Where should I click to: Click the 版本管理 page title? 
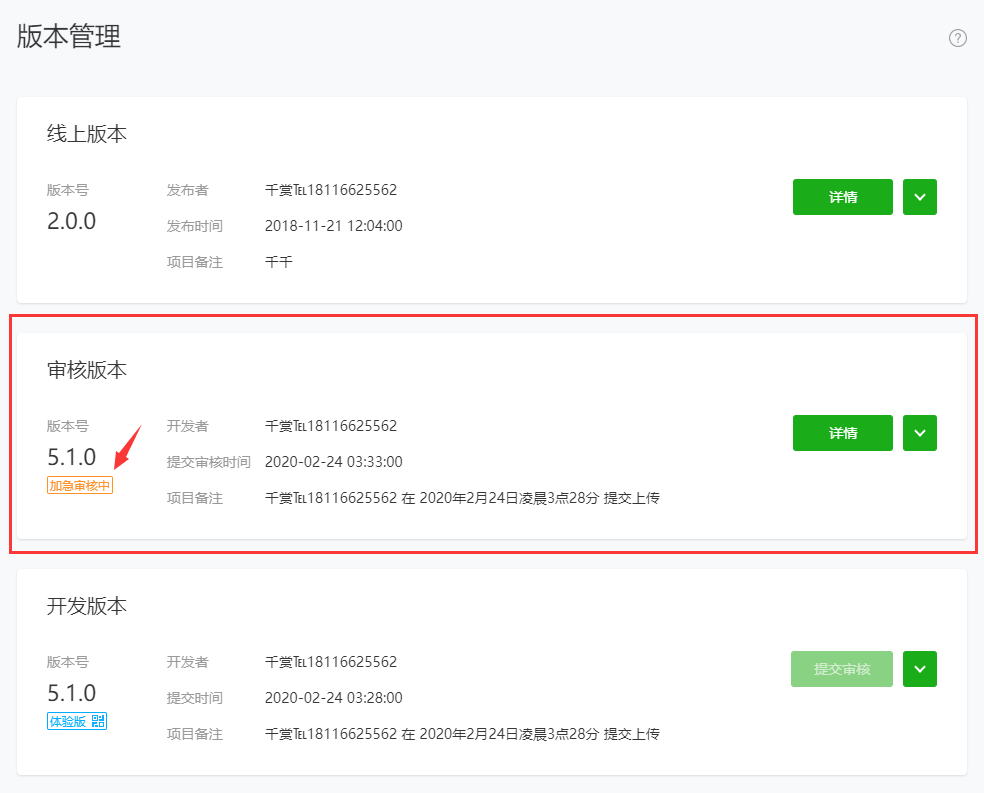68,36
